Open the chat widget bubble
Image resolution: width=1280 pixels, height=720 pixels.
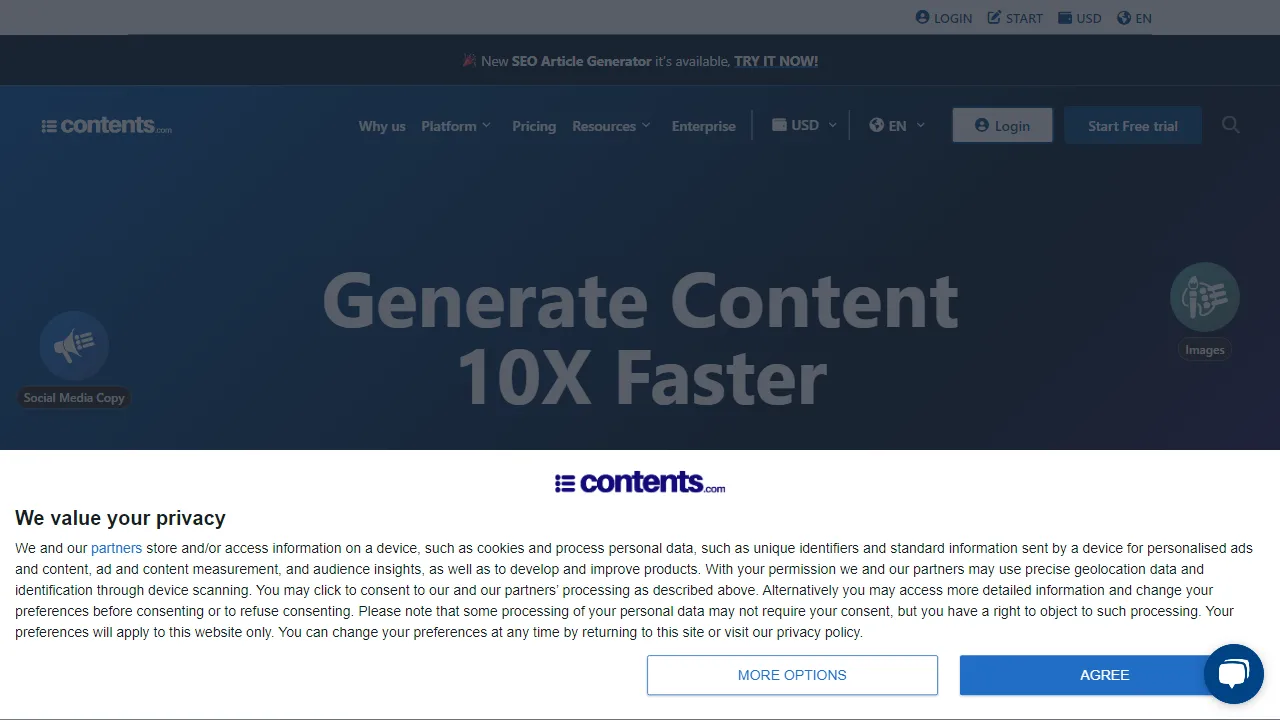[1234, 674]
